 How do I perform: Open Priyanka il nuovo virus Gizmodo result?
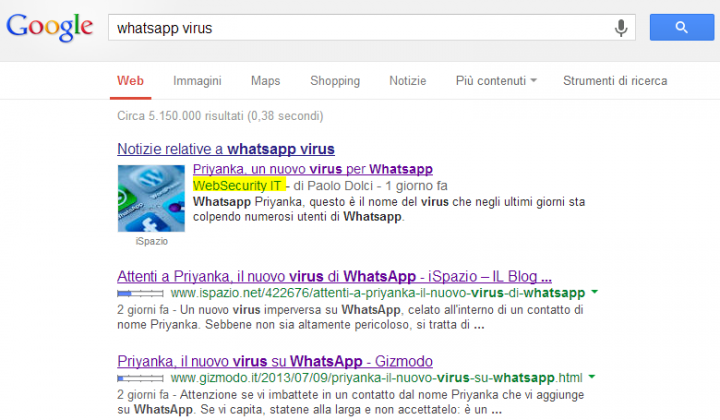275,361
